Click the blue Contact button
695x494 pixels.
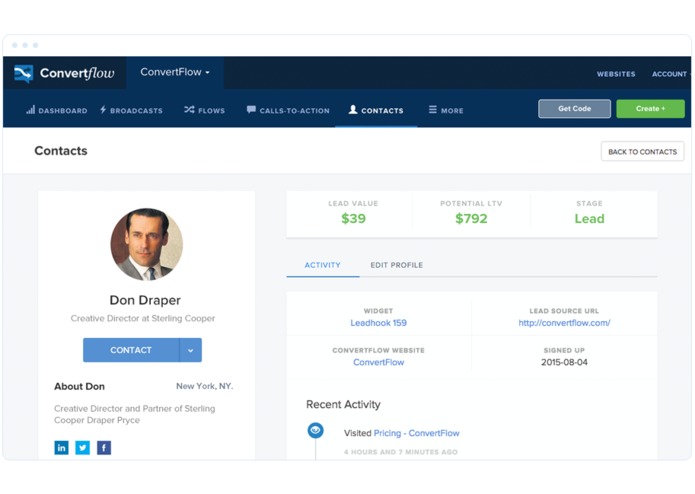tap(131, 350)
